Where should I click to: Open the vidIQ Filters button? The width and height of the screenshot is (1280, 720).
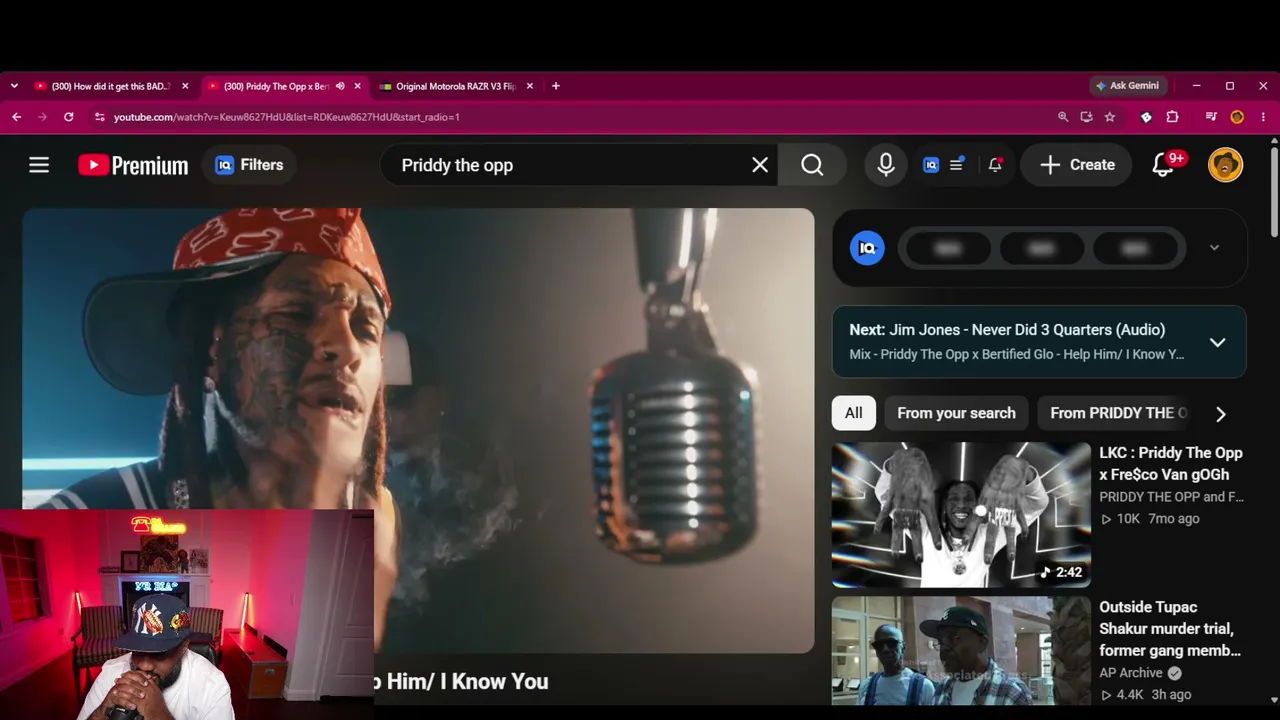[x=250, y=165]
